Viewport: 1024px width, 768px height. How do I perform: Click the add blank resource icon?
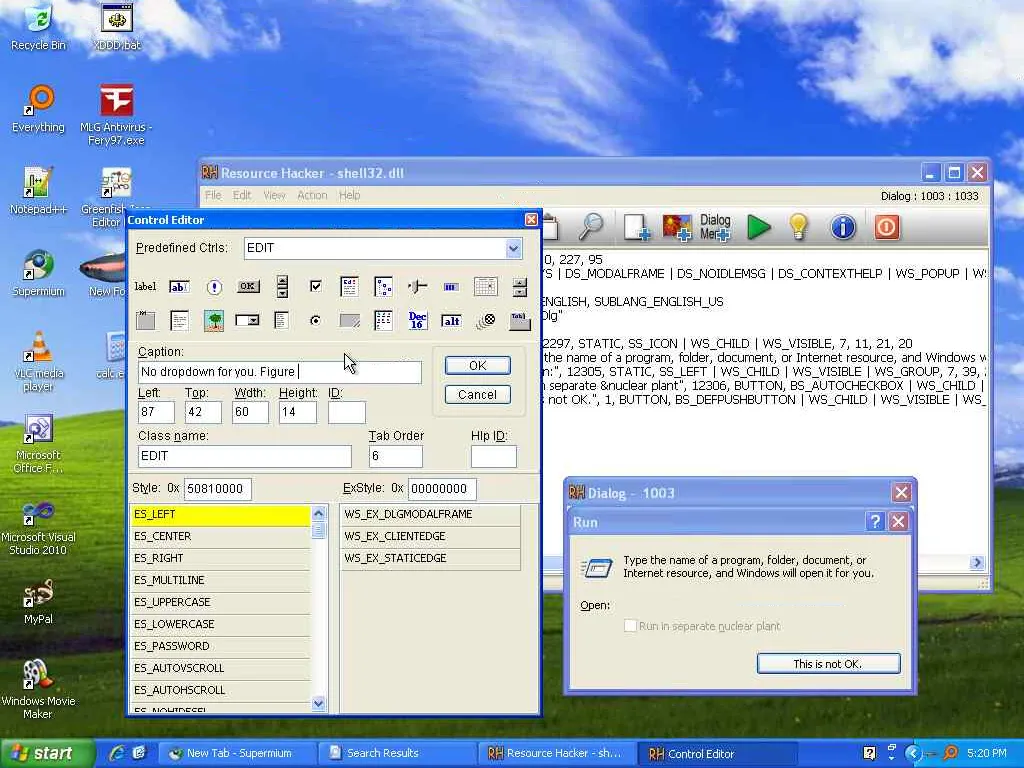click(x=636, y=227)
